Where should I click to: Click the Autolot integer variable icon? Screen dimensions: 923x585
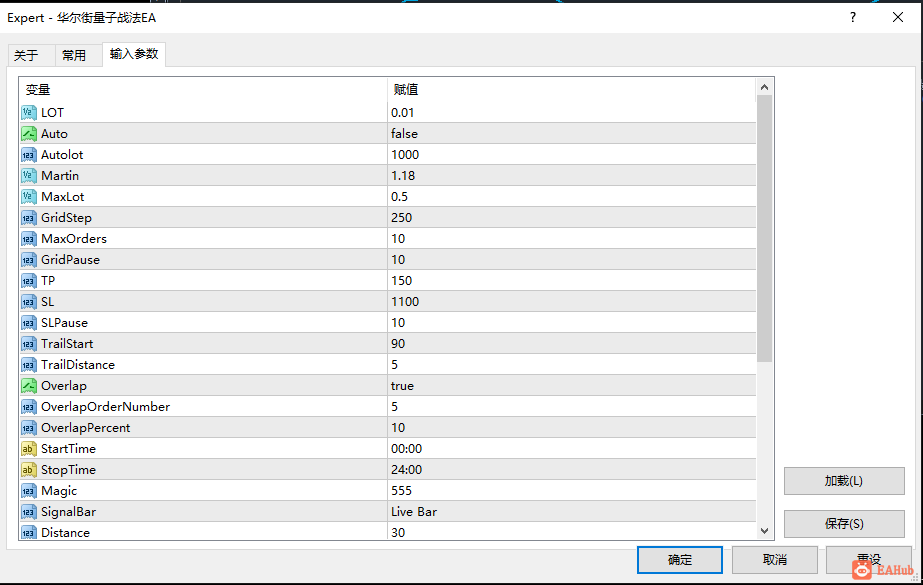28,155
